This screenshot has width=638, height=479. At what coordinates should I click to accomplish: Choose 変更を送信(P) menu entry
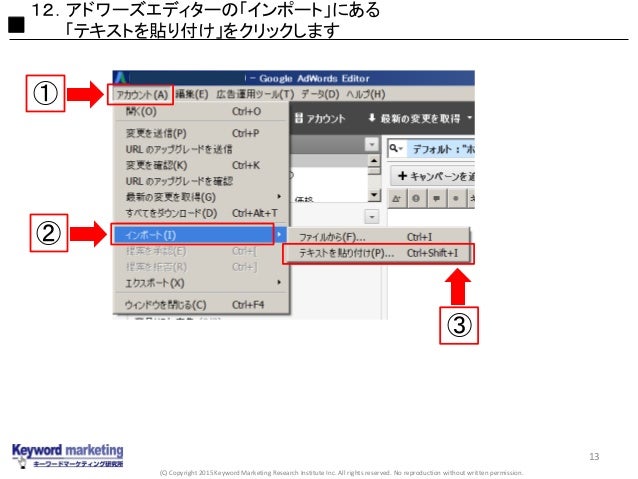click(x=201, y=133)
